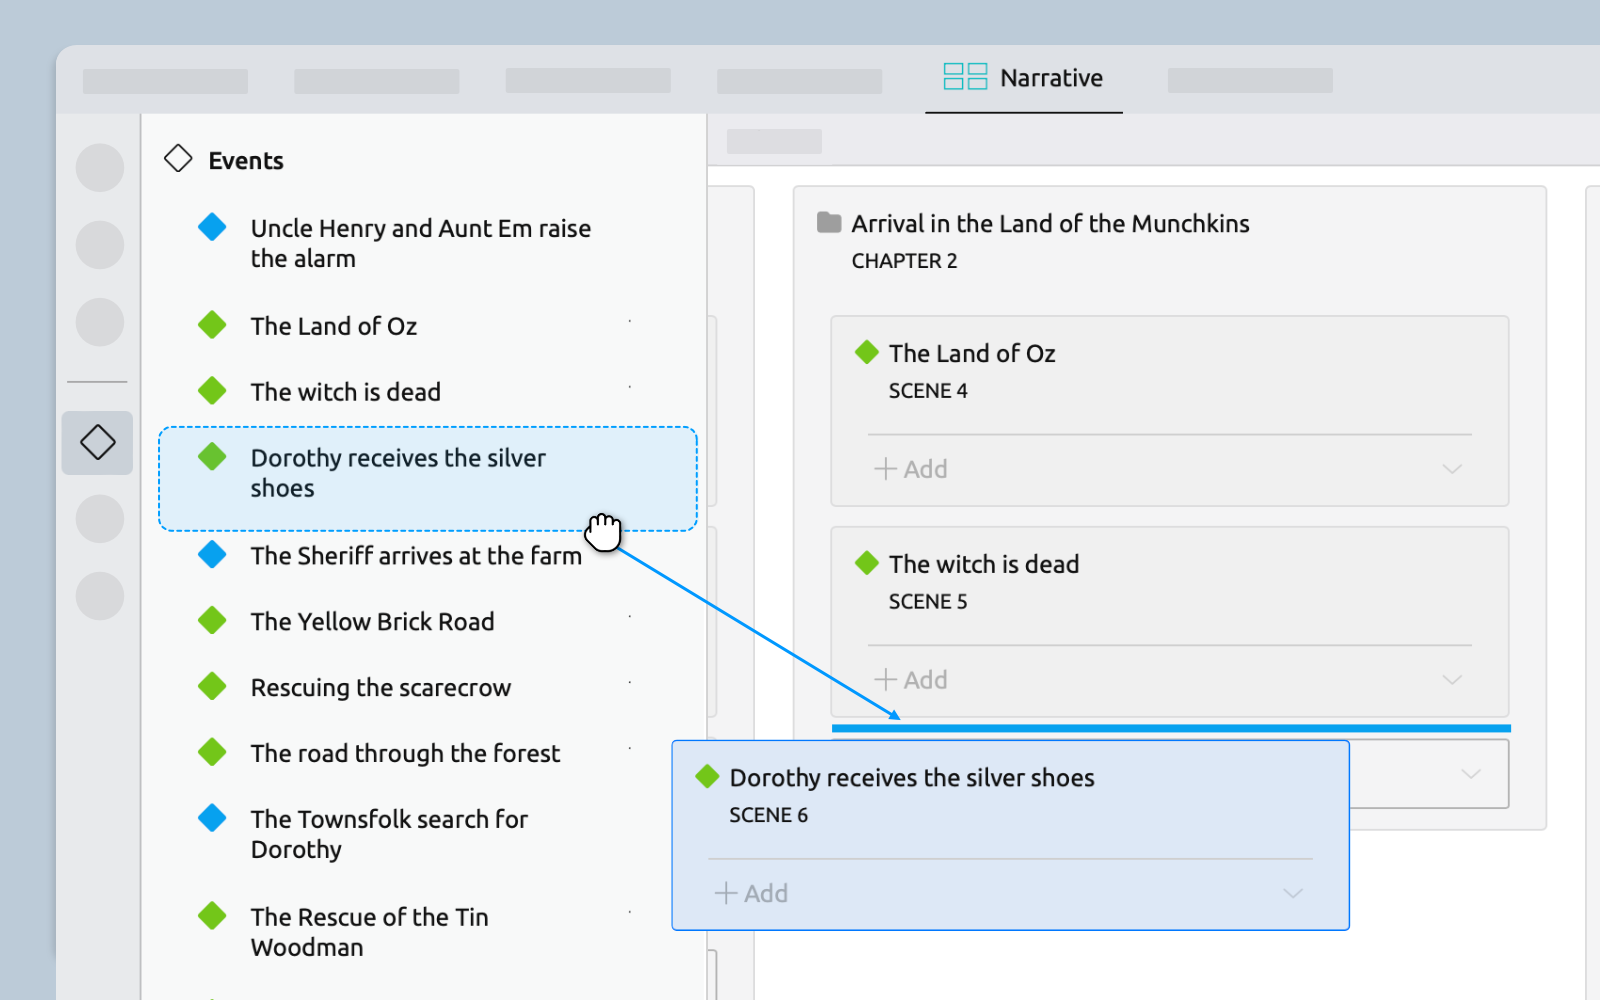Expand chevron in Scene 6 dragged card
1600x1000 pixels.
tap(1293, 893)
